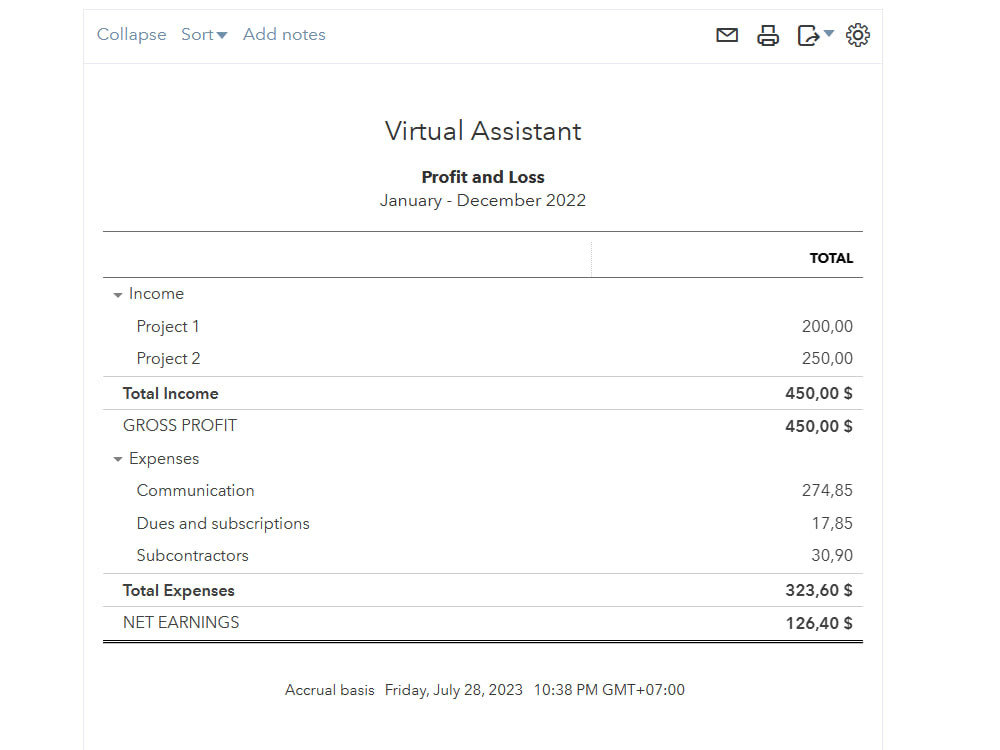Viewport: 1000px width, 750px height.
Task: Open Dues and subscriptions amount 17,85
Action: [x=832, y=524]
